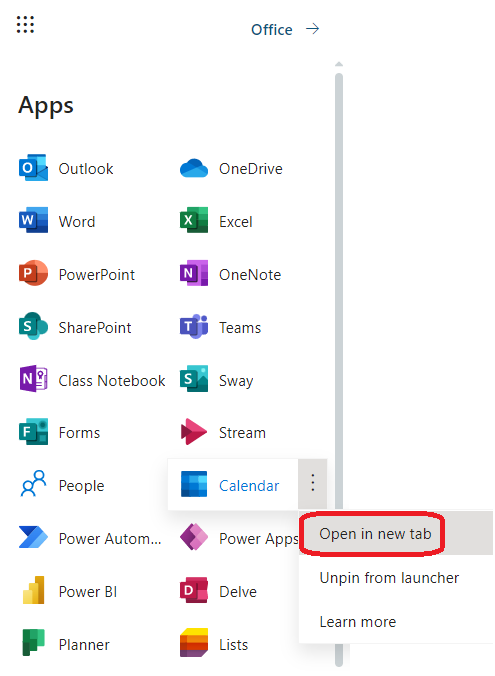The height and width of the screenshot is (676, 495).
Task: Click the scrollbar up arrow
Action: (x=339, y=64)
